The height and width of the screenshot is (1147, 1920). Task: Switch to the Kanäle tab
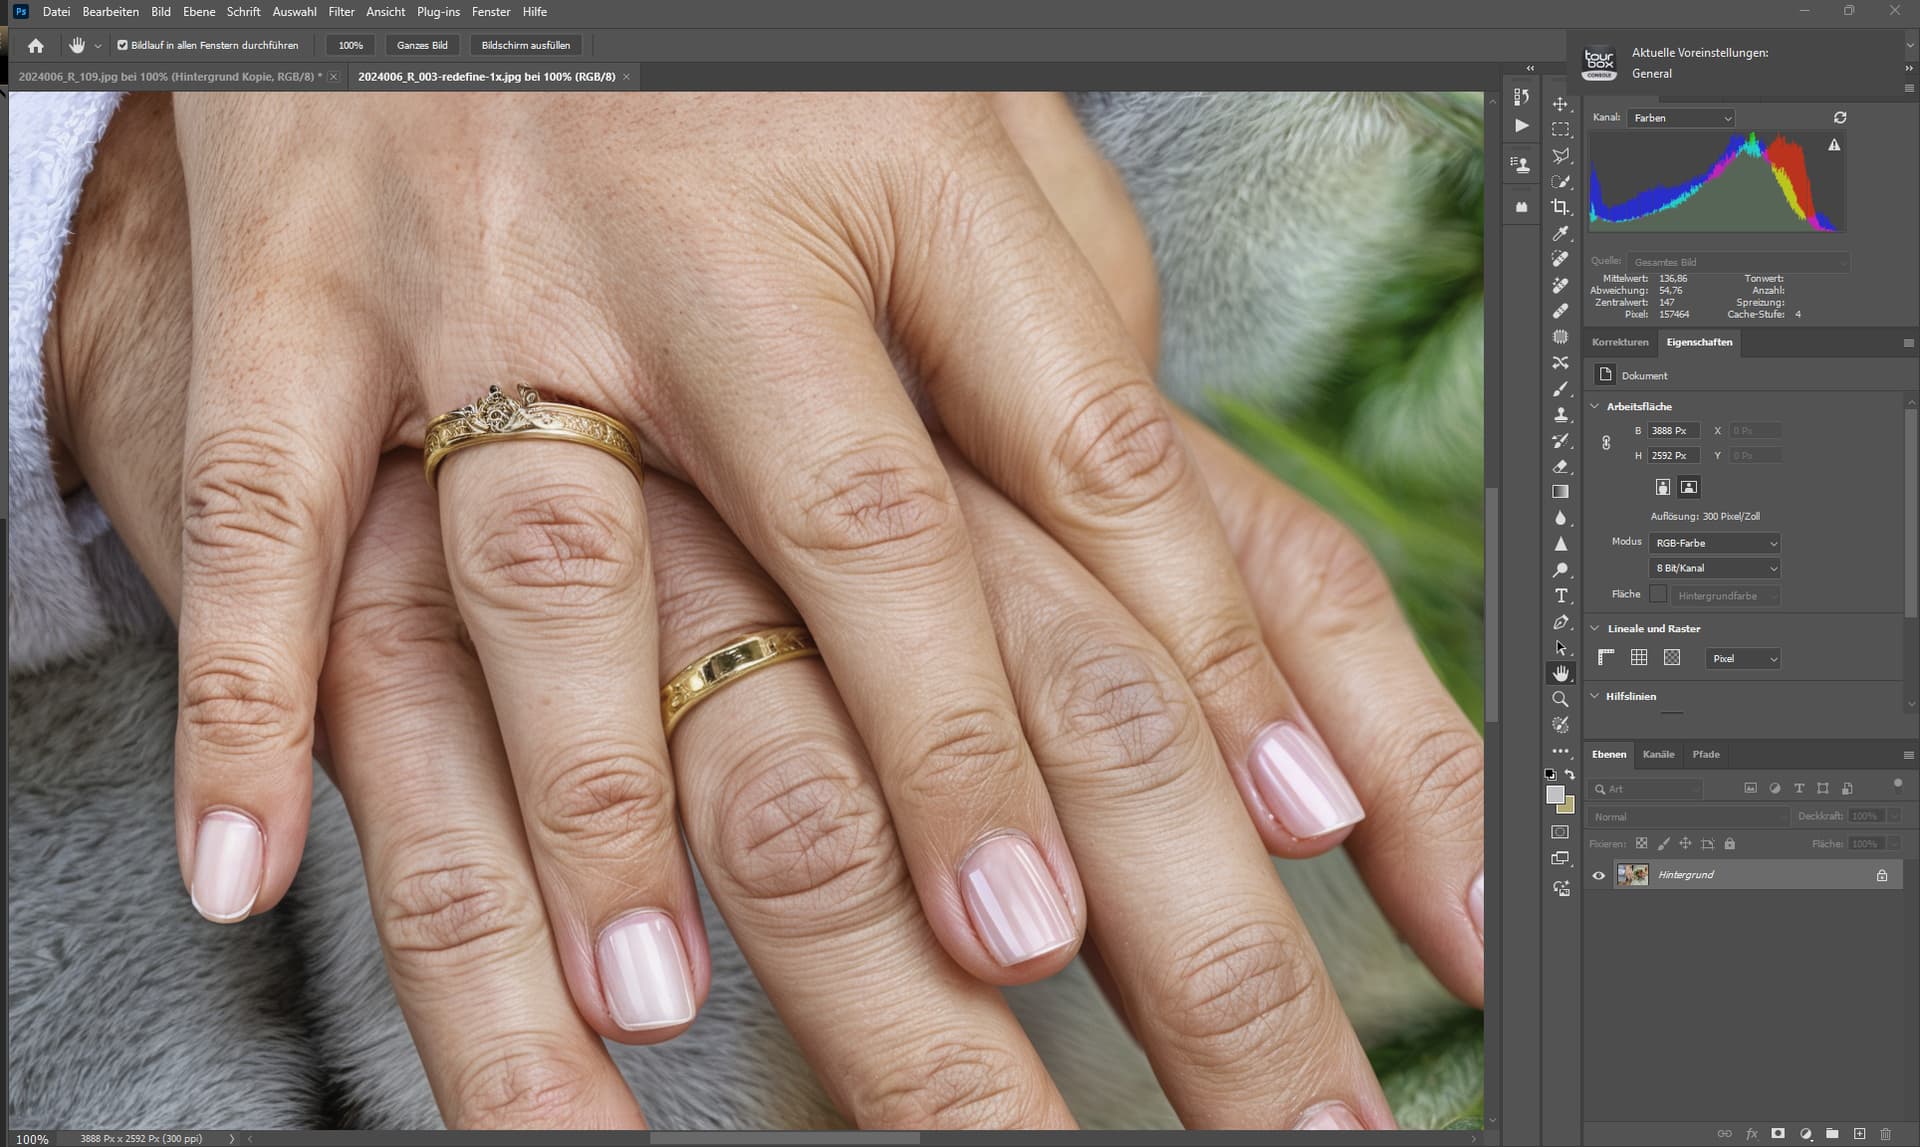coord(1658,754)
